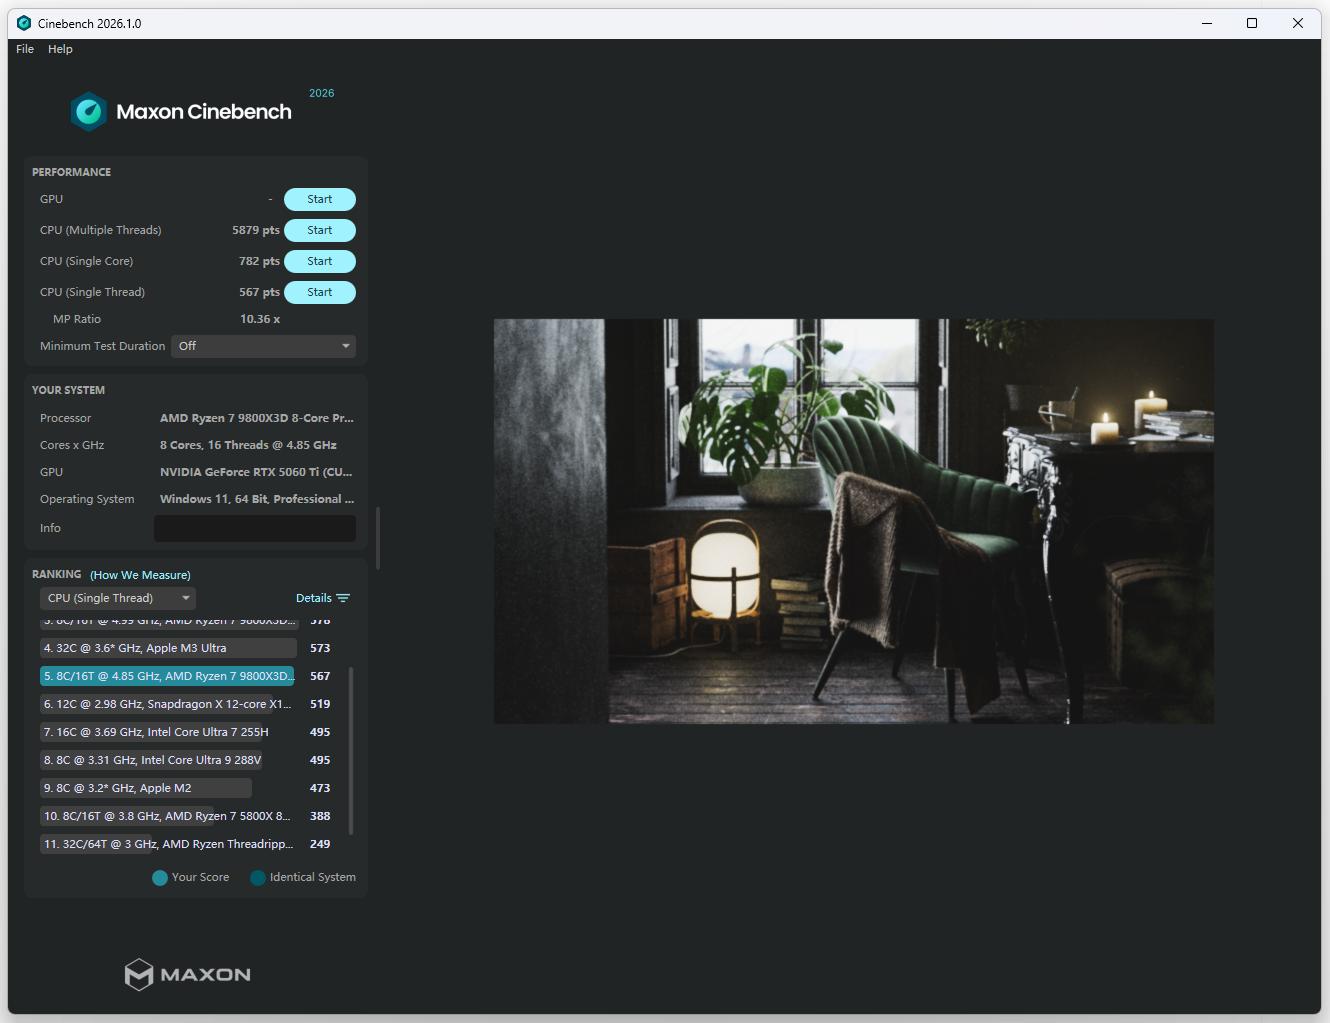Click the RANKING section heading
The image size is (1330, 1023).
[x=57, y=574]
